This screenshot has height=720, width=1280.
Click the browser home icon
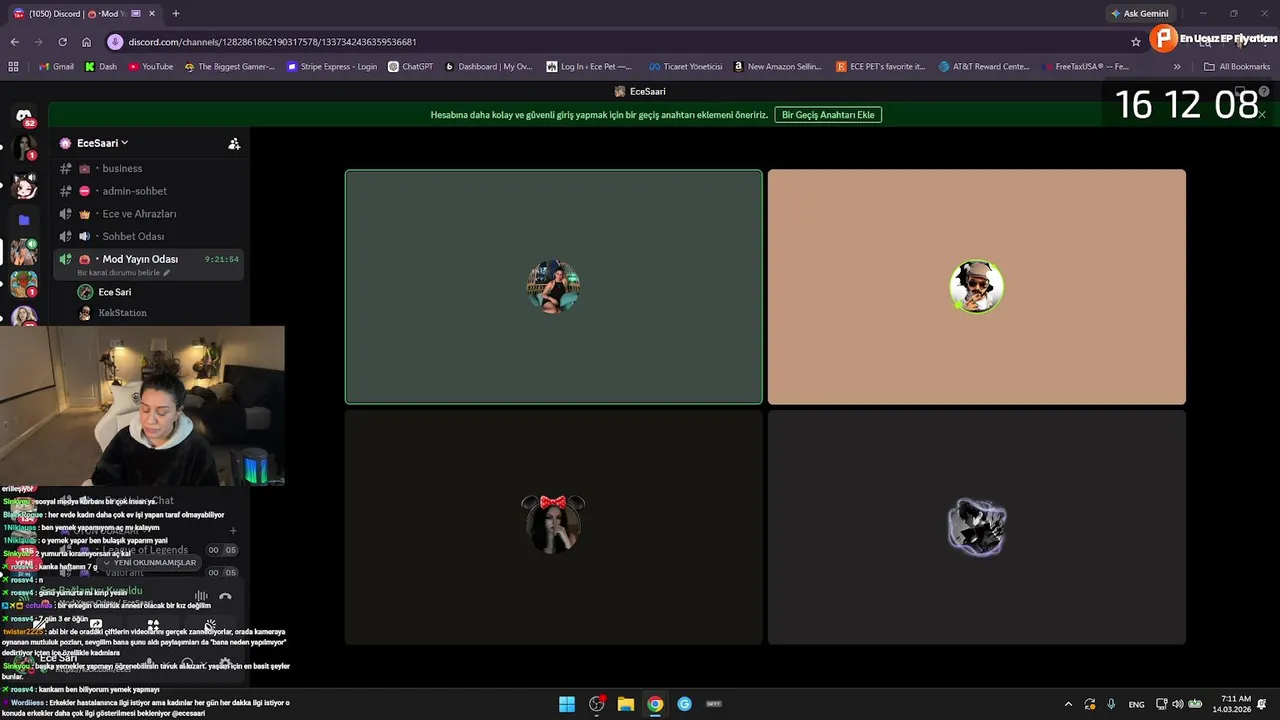pos(86,42)
